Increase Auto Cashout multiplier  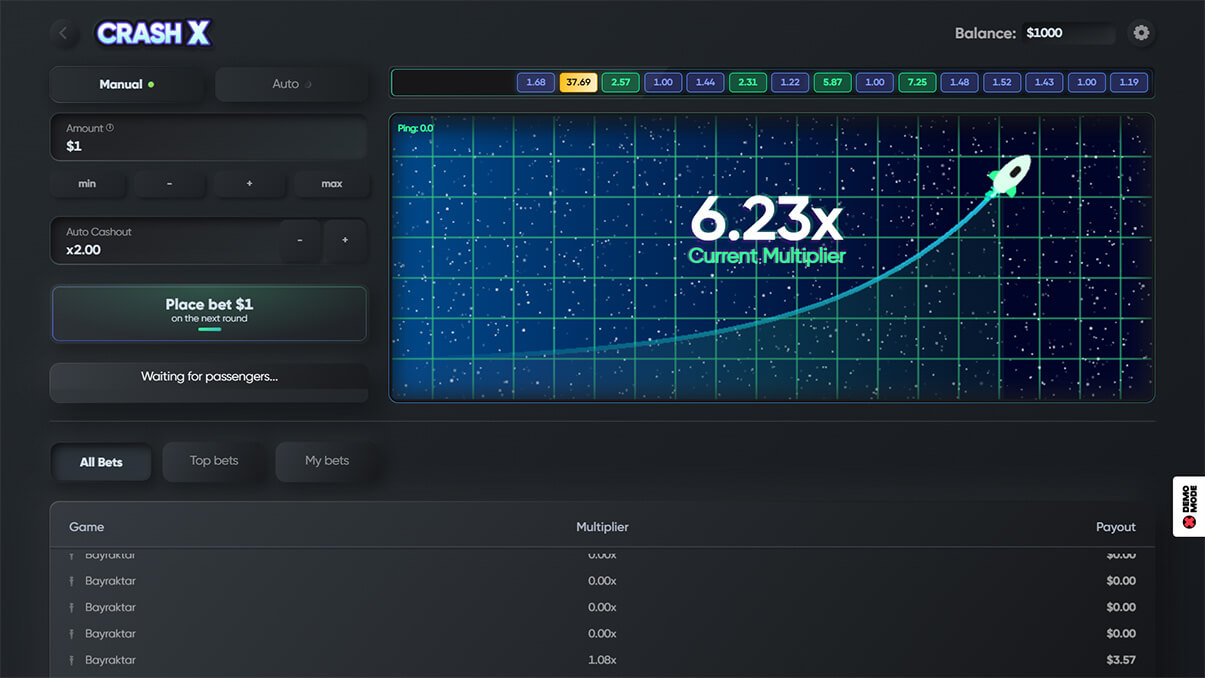click(345, 241)
